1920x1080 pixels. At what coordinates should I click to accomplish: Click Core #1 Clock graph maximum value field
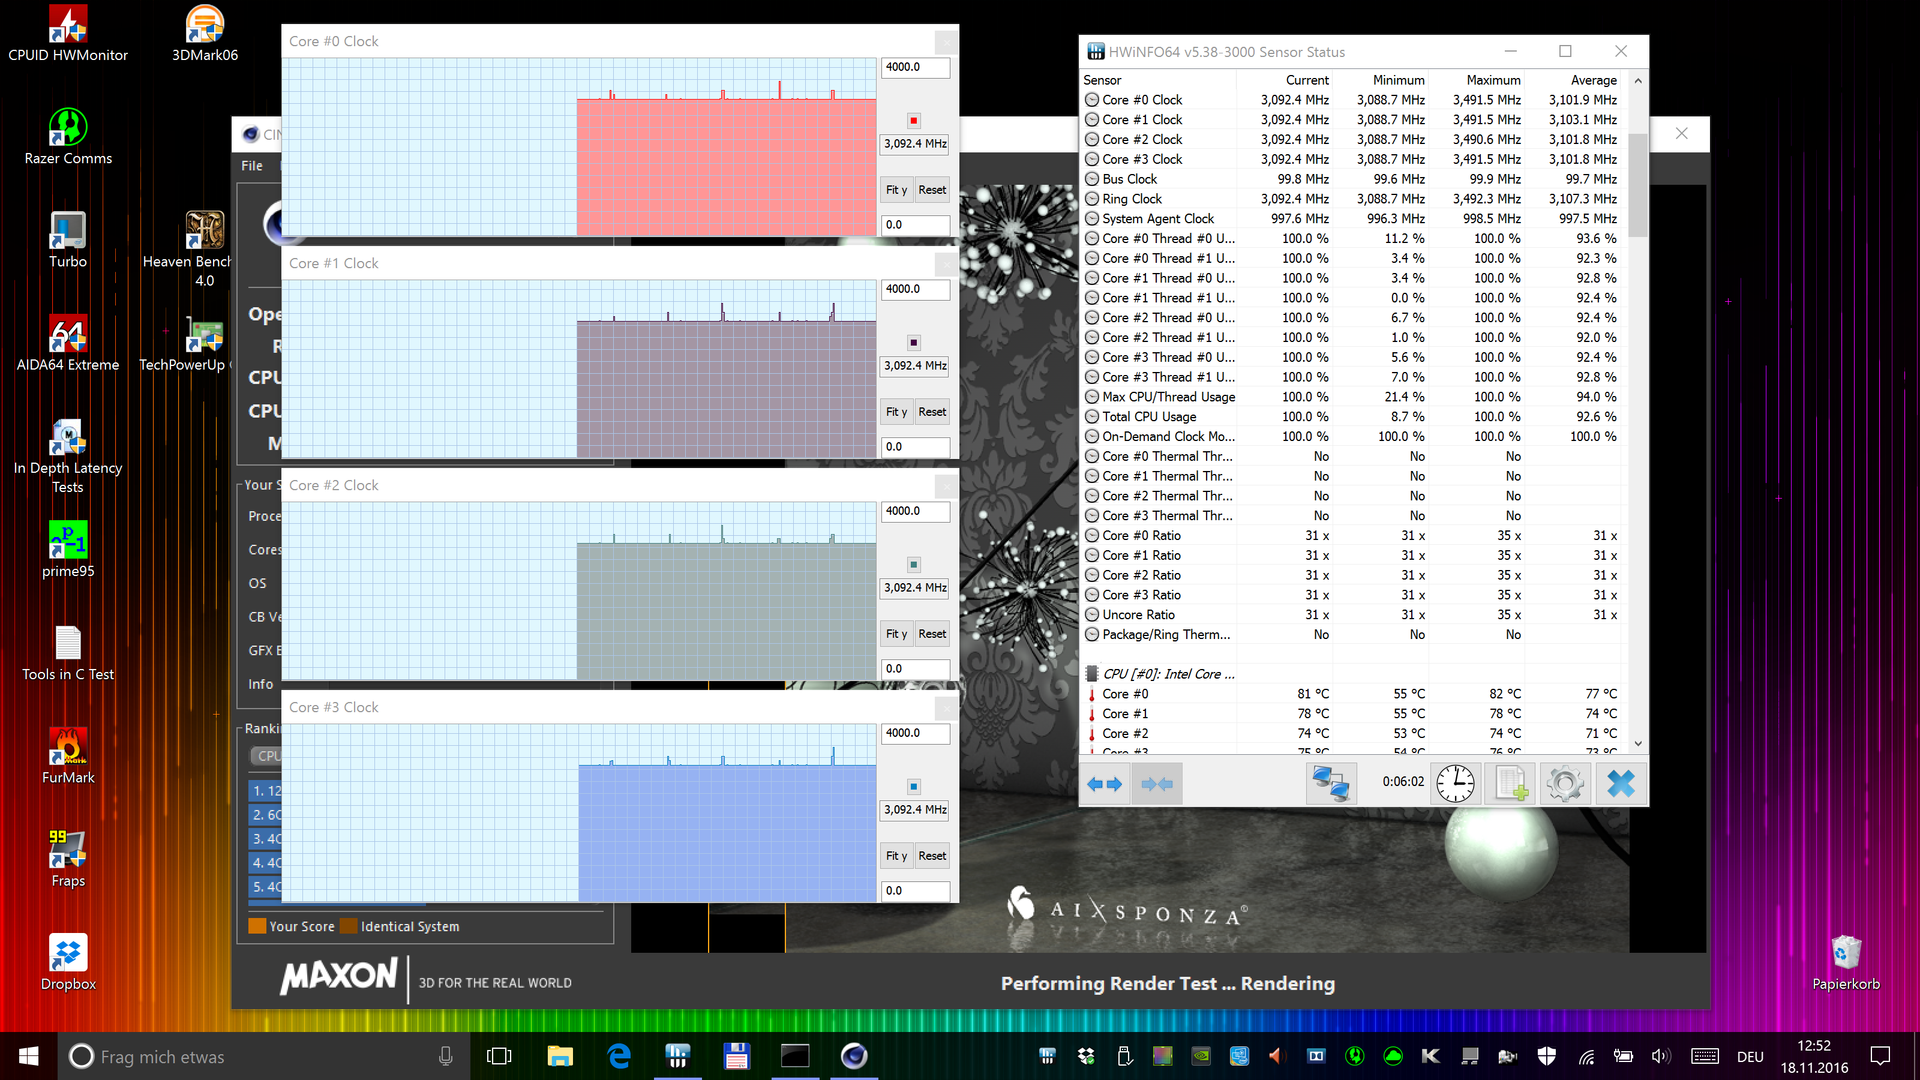pyautogui.click(x=915, y=289)
